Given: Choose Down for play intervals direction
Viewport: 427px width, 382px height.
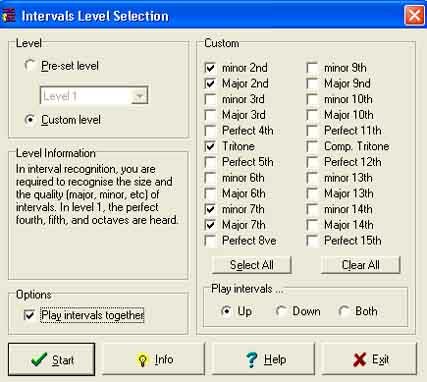Looking at the screenshot, I should [x=281, y=311].
